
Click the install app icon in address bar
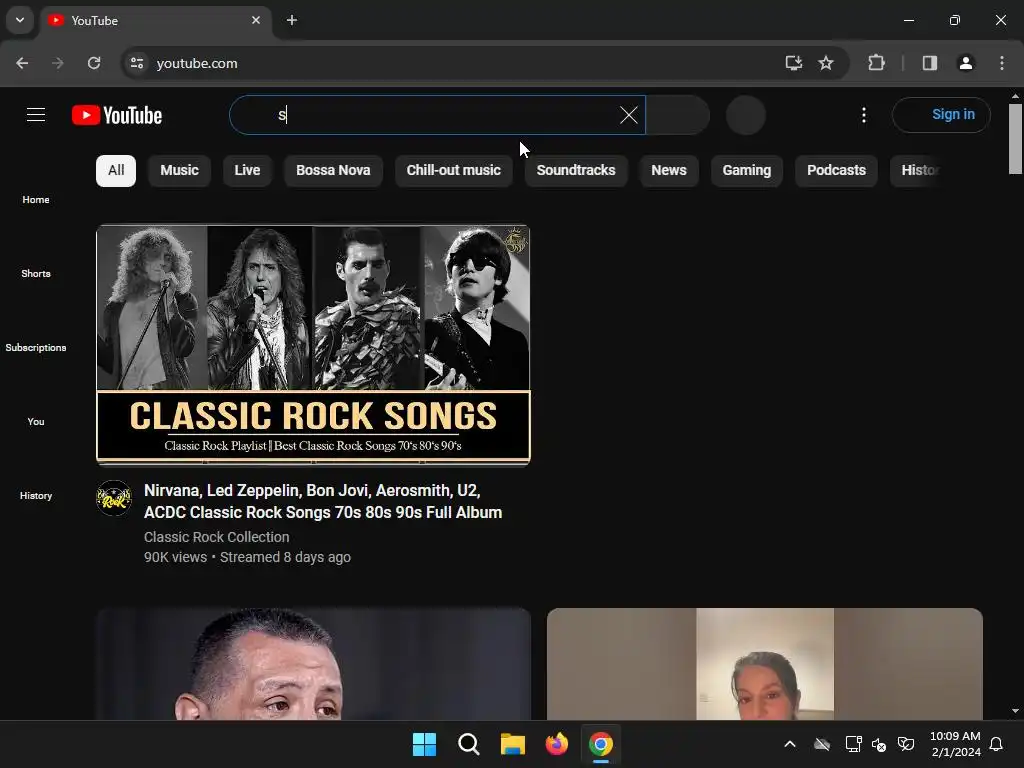793,63
